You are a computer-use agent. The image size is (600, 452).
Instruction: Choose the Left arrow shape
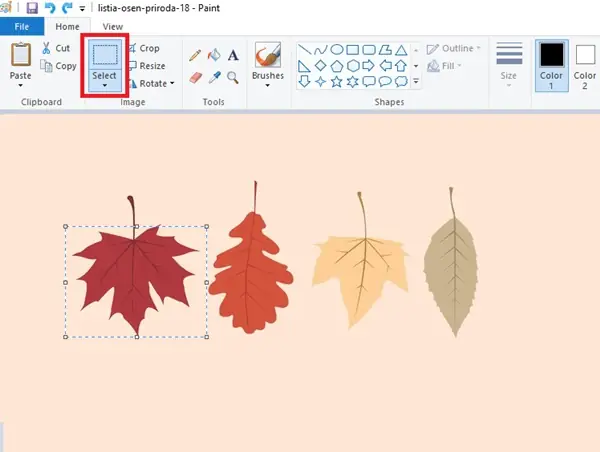pyautogui.click(x=385, y=66)
